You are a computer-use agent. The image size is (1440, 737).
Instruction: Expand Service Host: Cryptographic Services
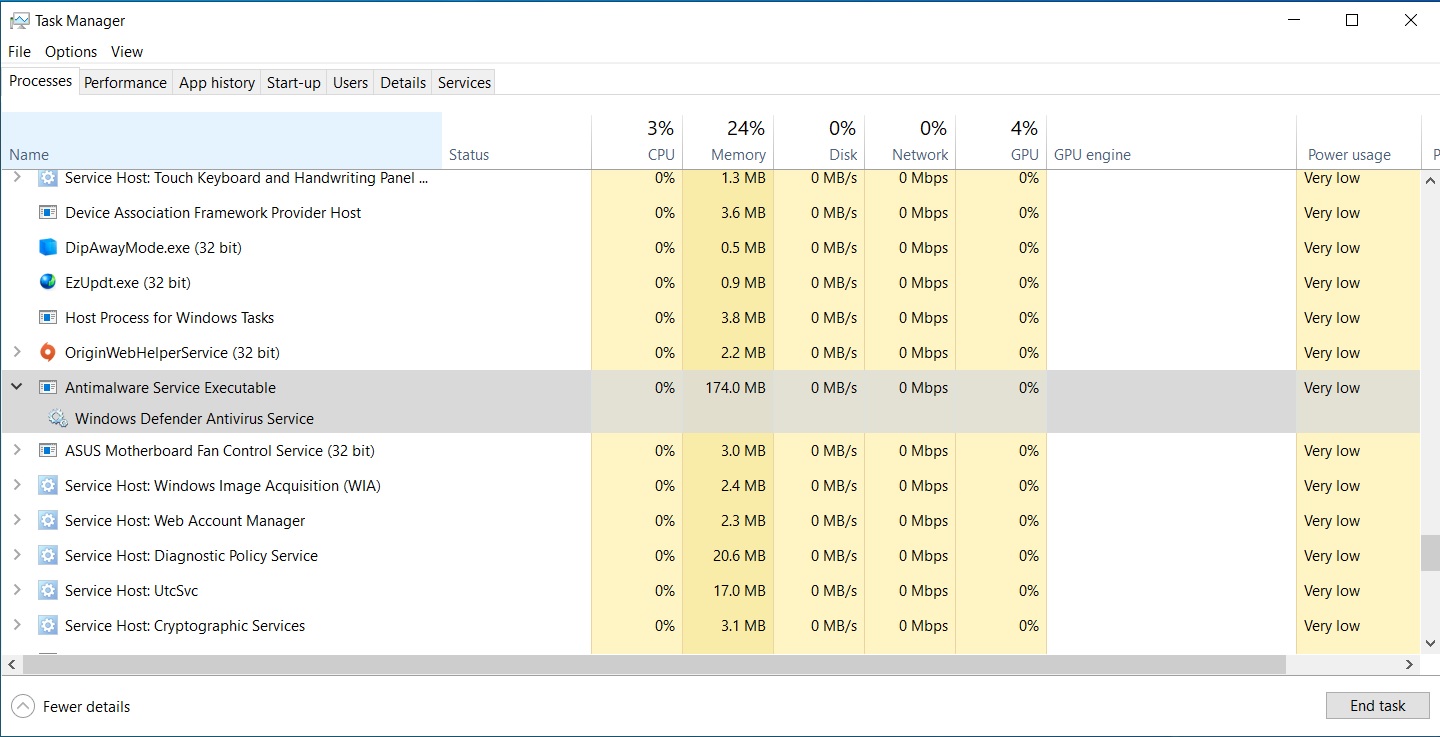point(16,626)
